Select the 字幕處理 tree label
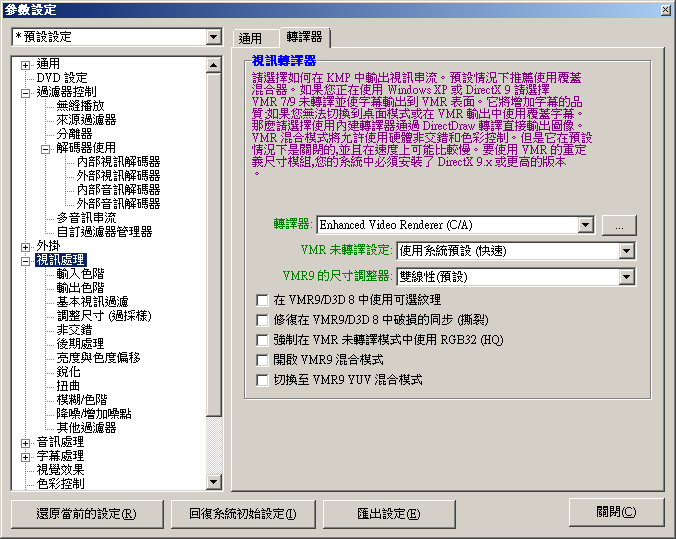 (x=60, y=456)
